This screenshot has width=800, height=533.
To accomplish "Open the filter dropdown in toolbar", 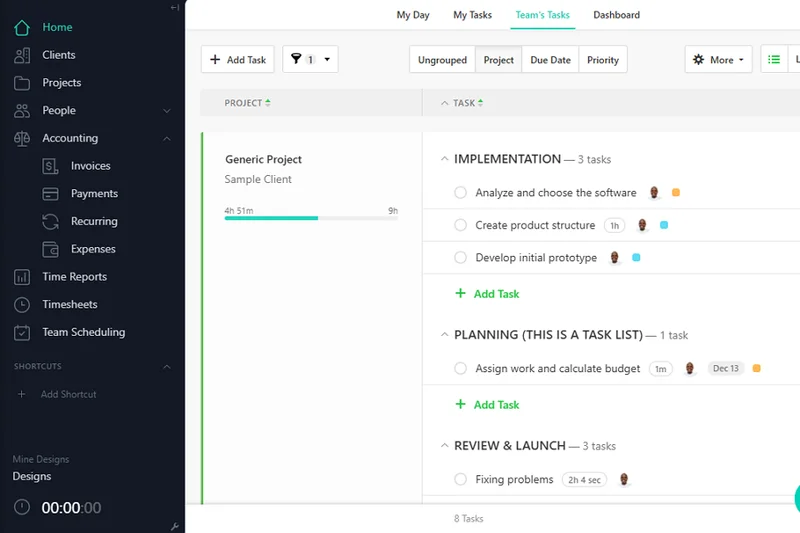I will [x=310, y=60].
